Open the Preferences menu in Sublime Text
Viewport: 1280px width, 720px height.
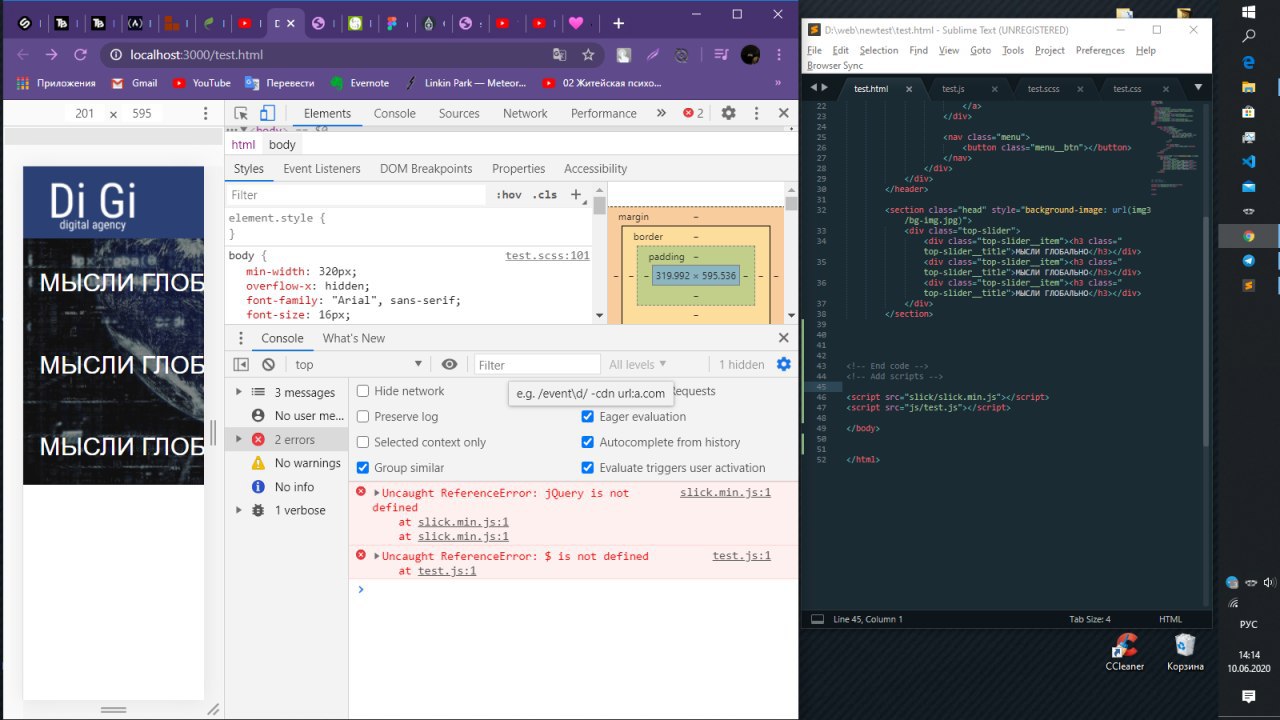(x=1100, y=50)
